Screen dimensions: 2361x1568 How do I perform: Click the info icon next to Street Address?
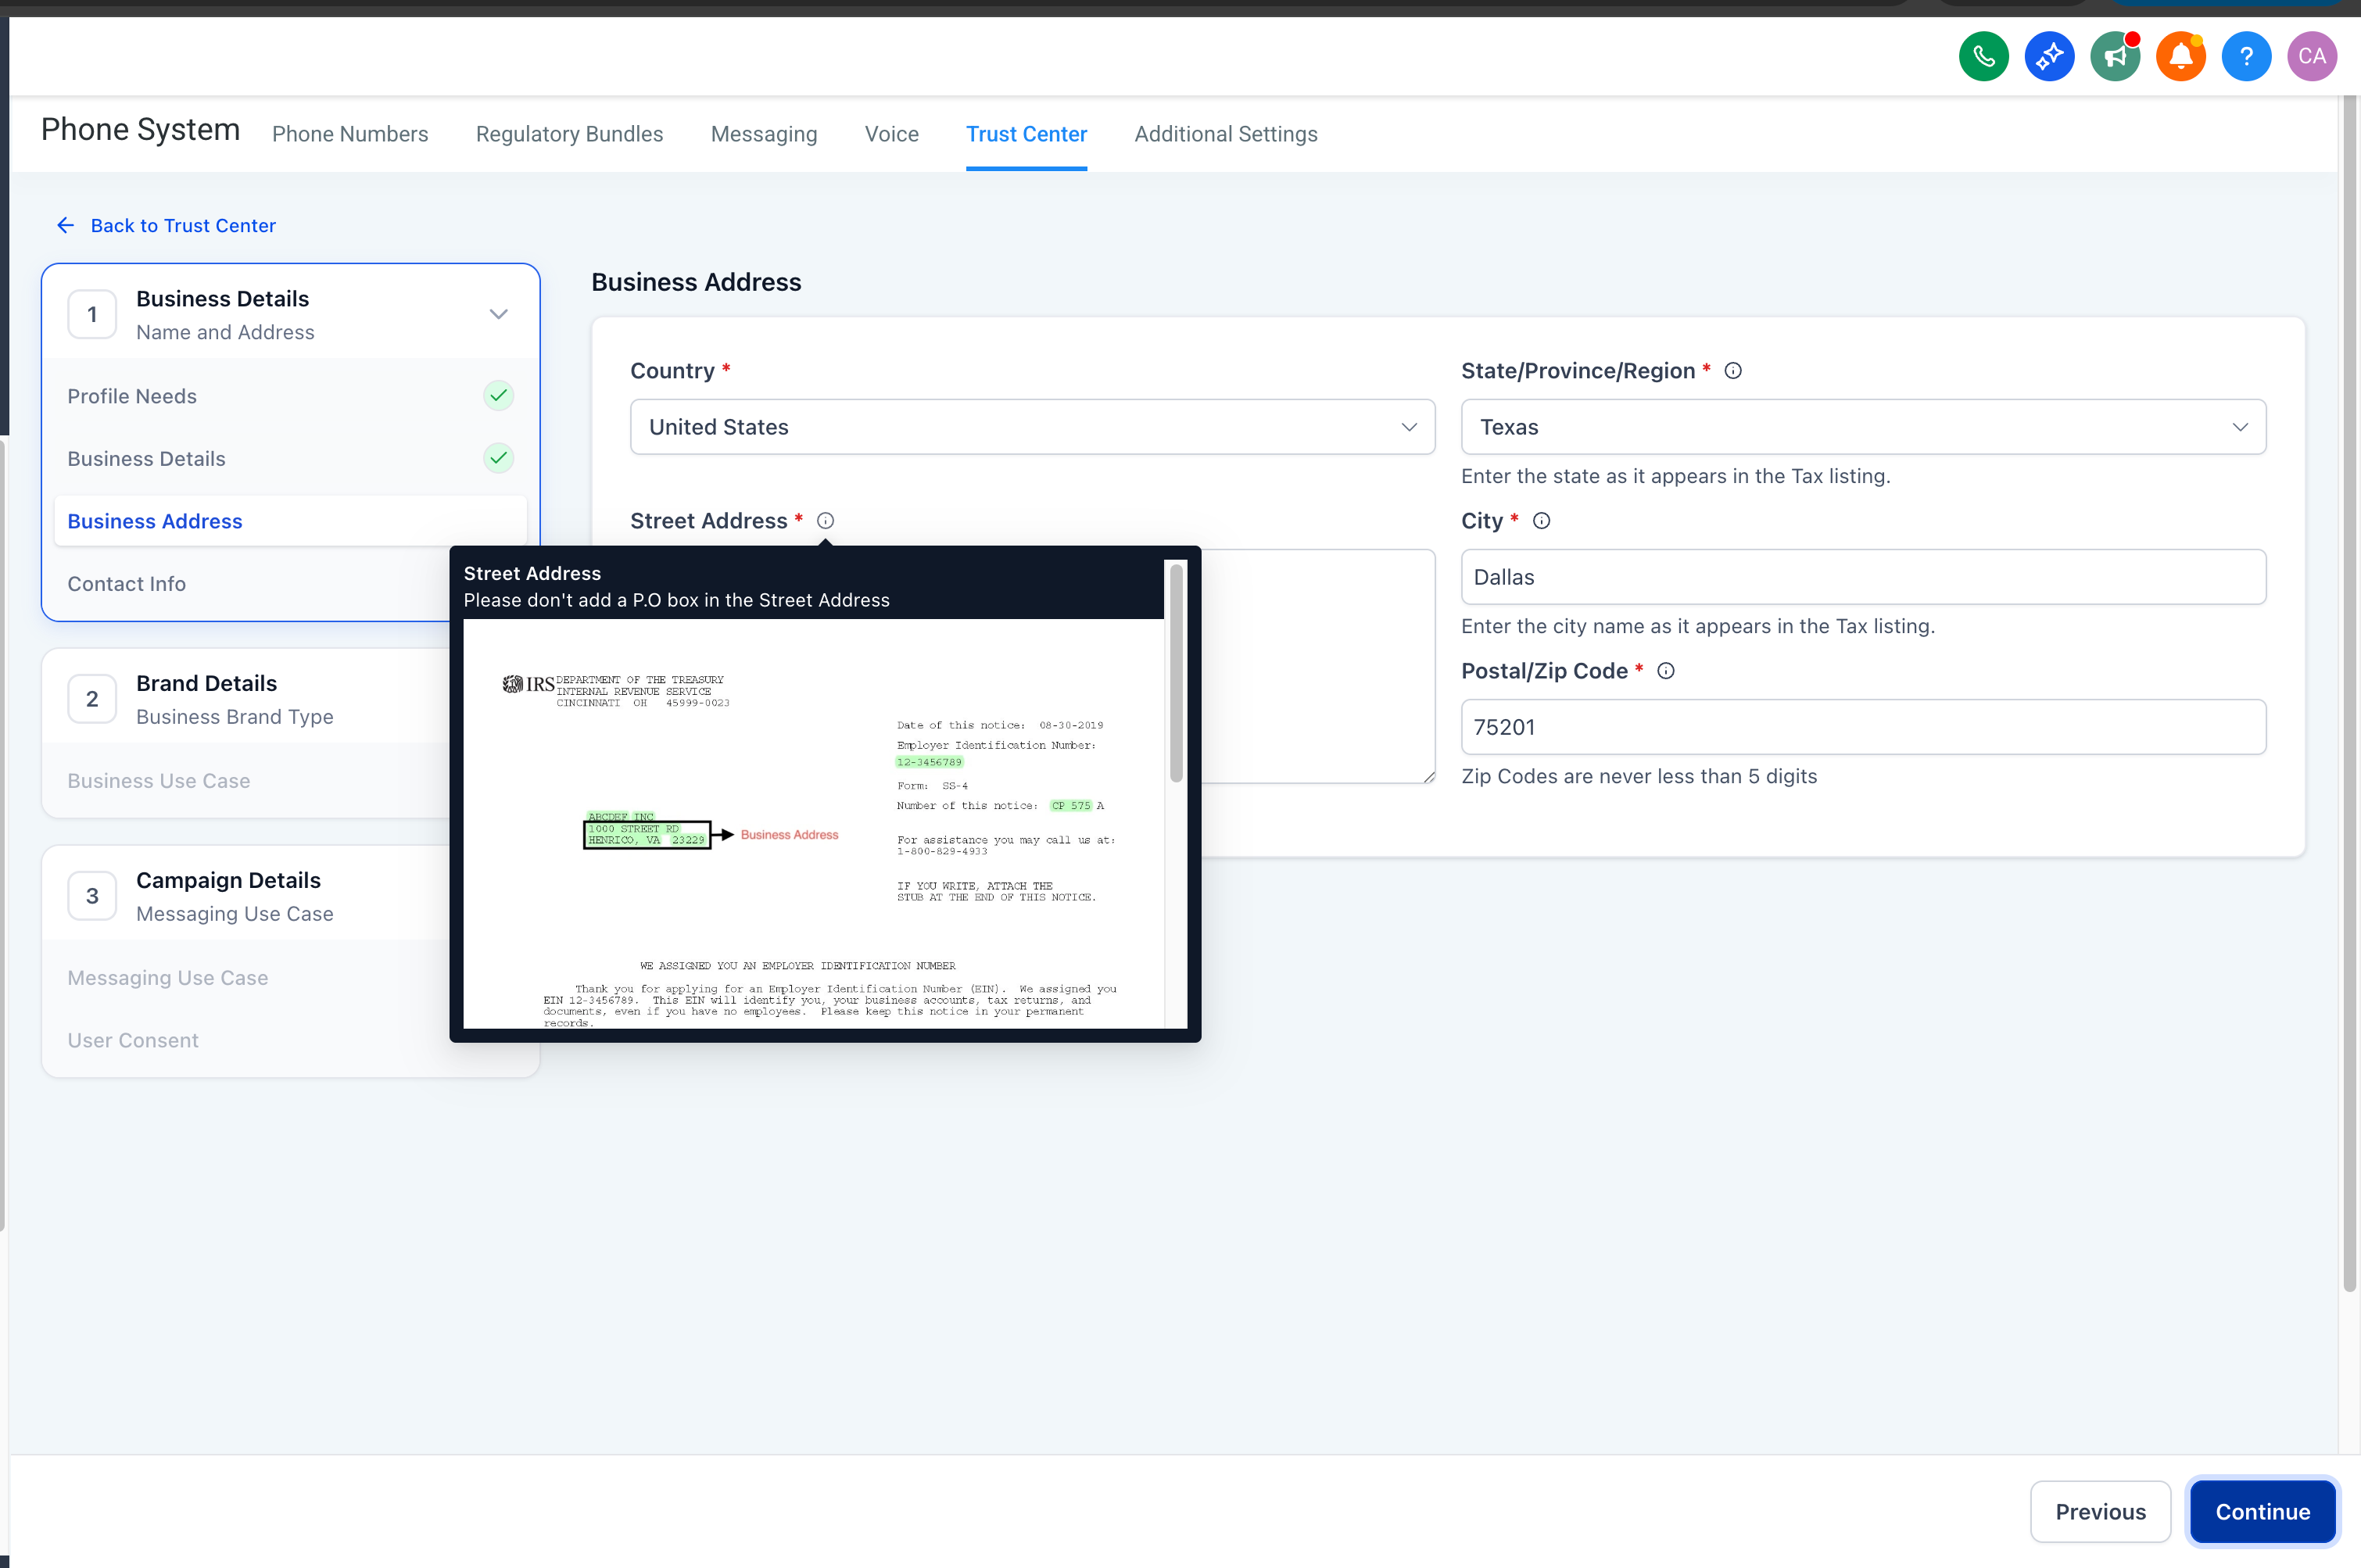[825, 521]
